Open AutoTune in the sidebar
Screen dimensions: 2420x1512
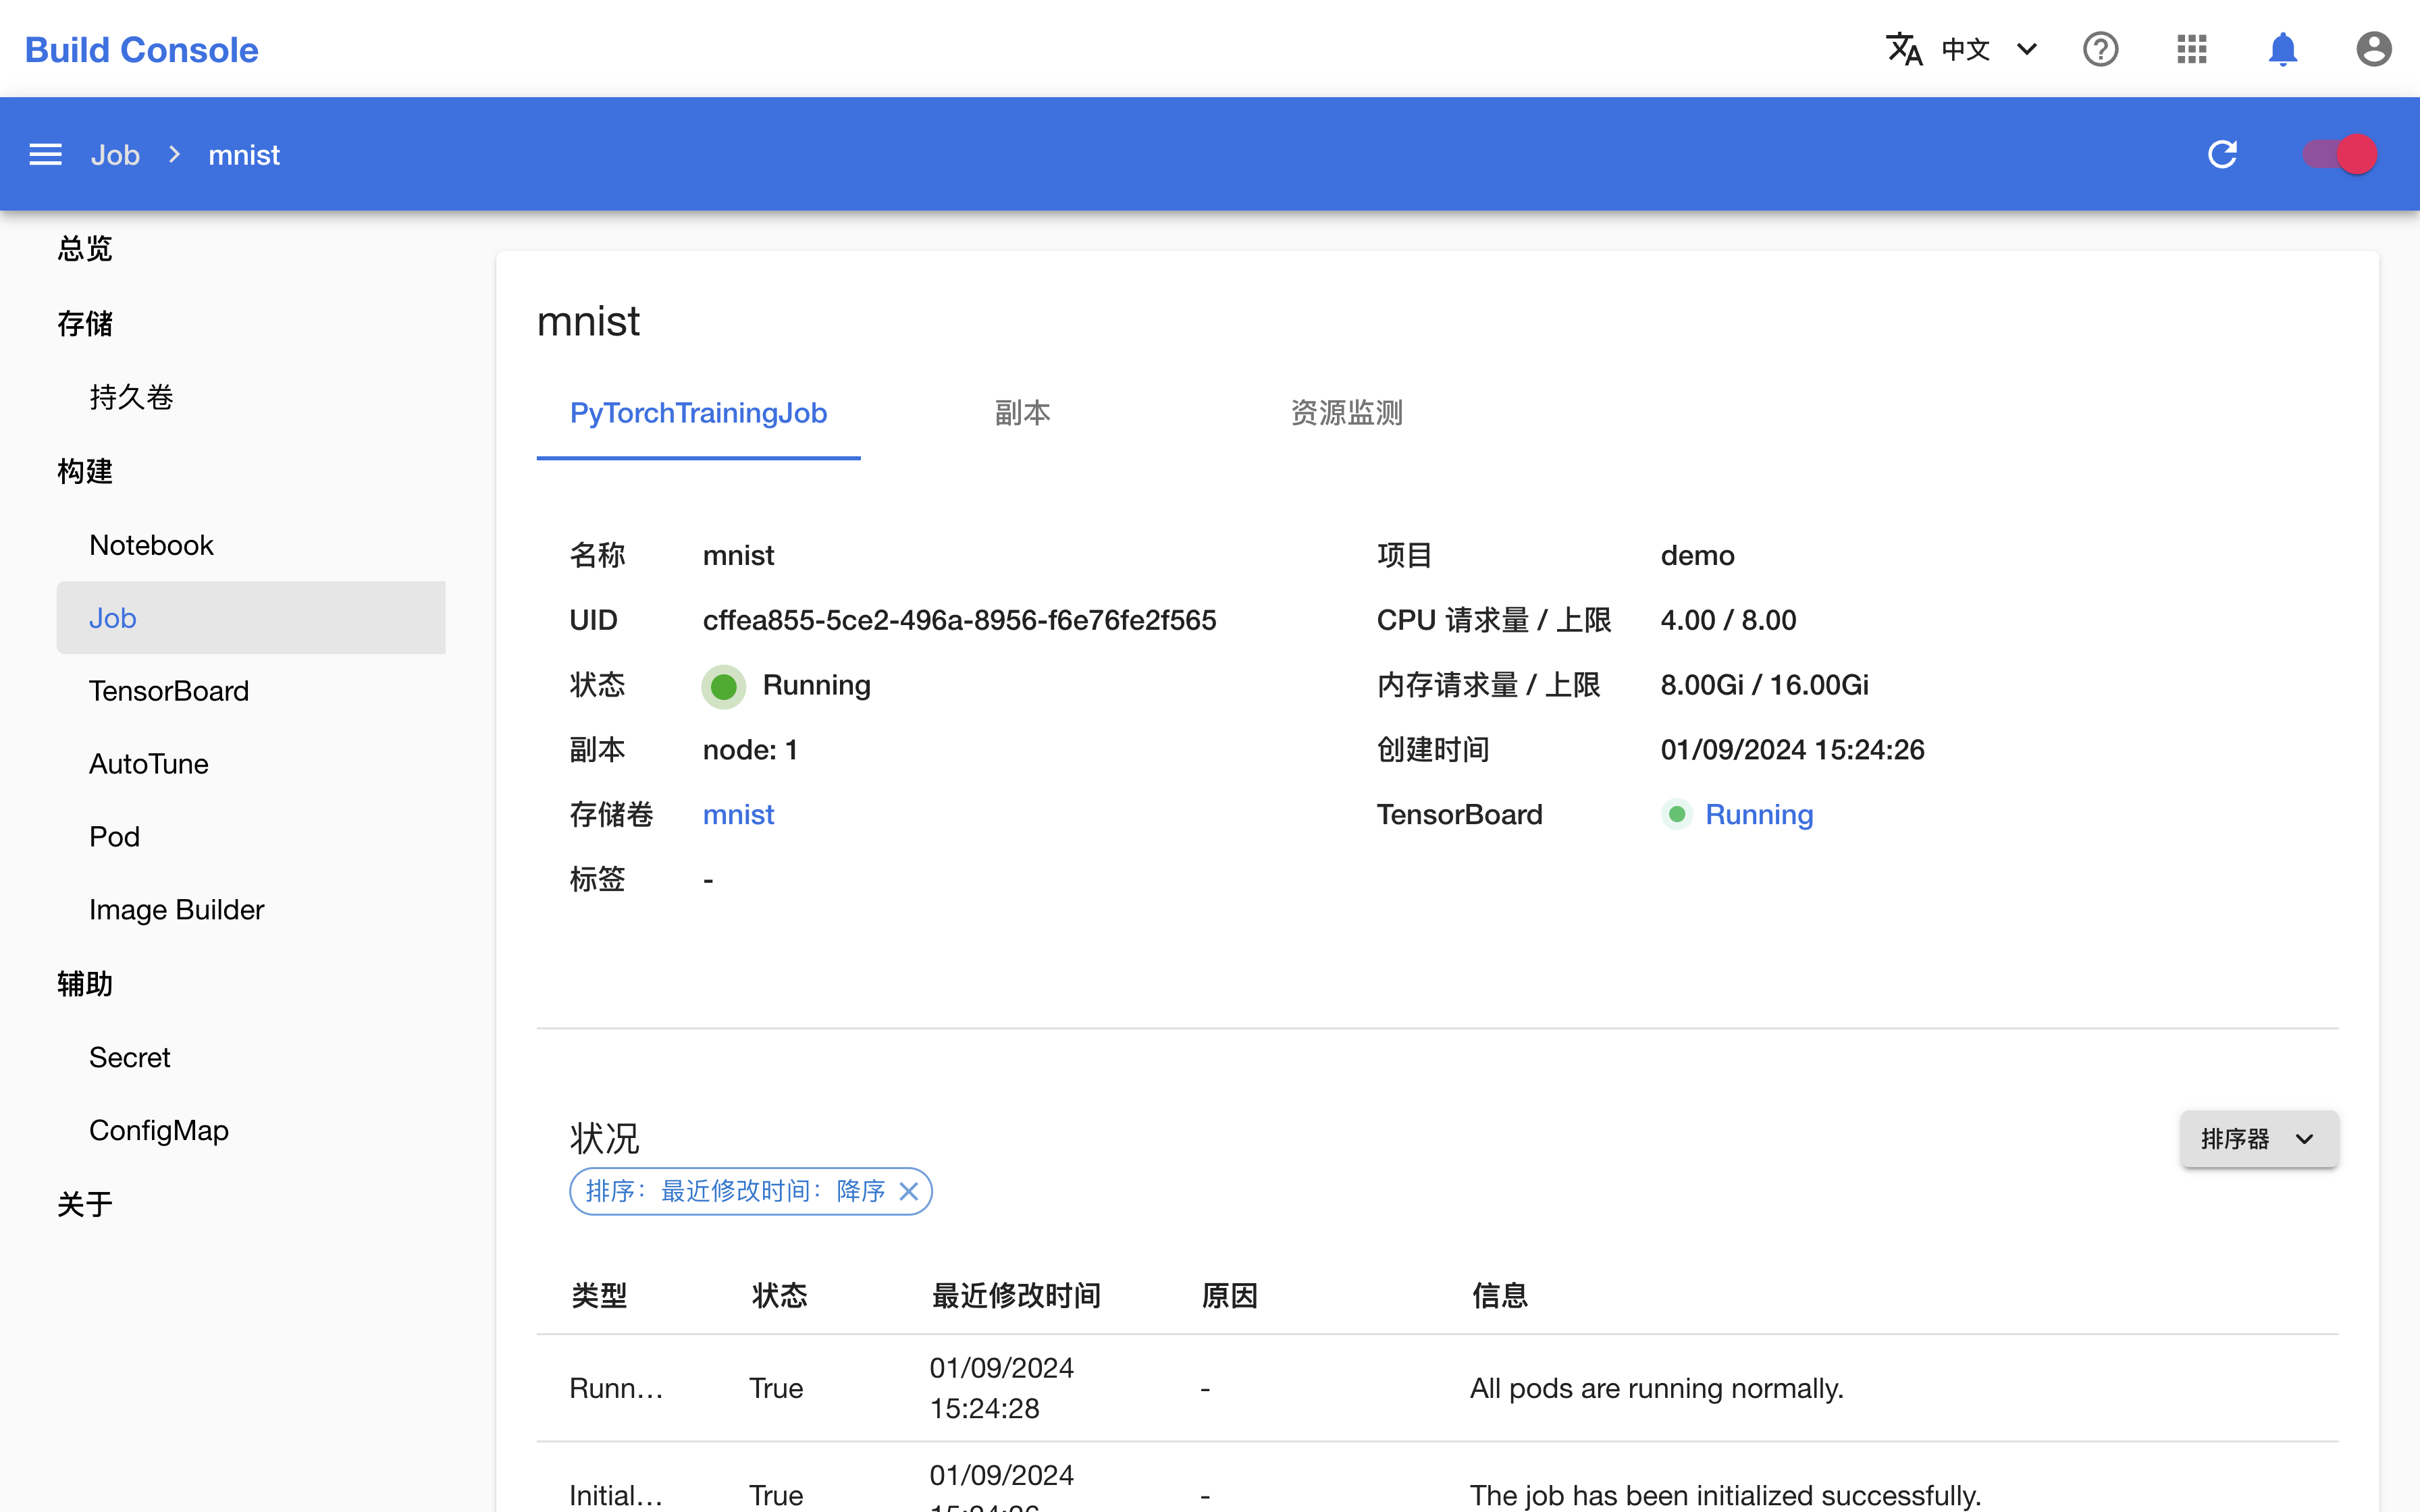click(149, 764)
